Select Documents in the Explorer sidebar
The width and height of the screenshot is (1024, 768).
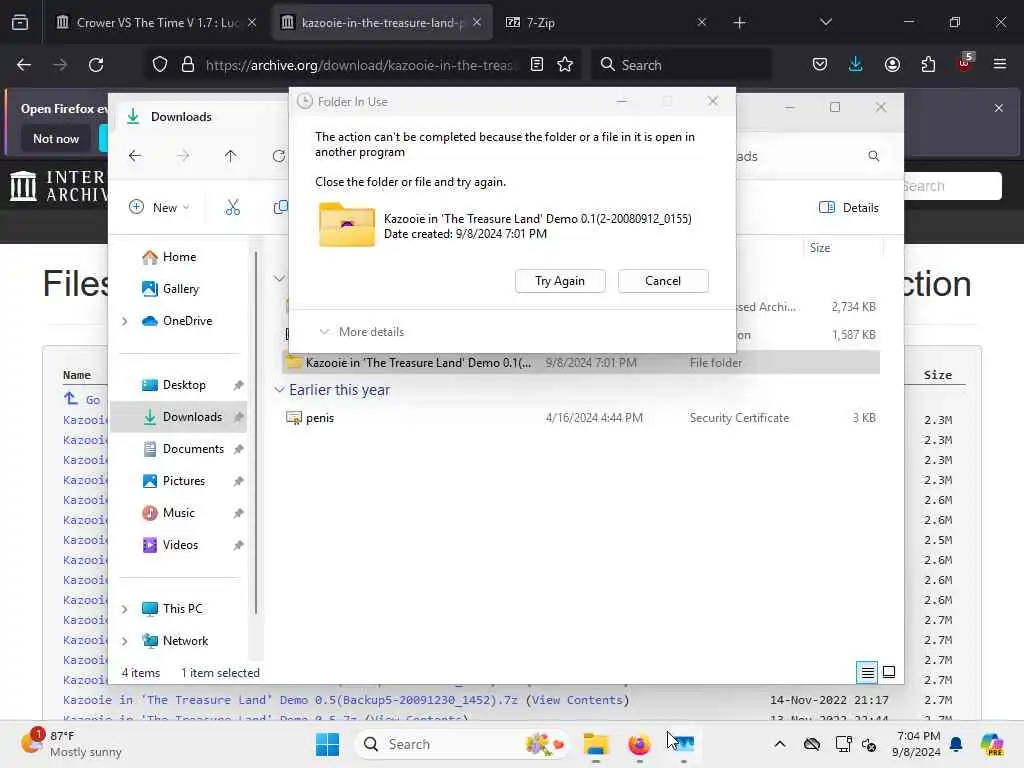point(193,449)
